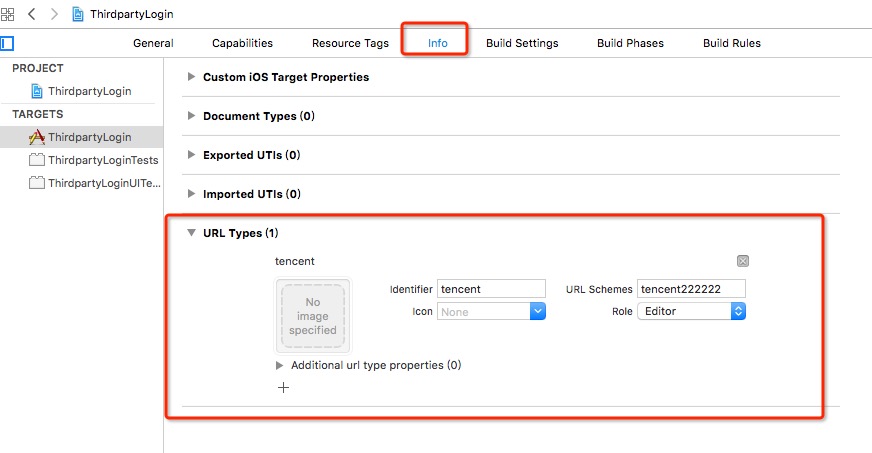
Task: Open the Role dropdown set to Editor
Action: point(738,311)
